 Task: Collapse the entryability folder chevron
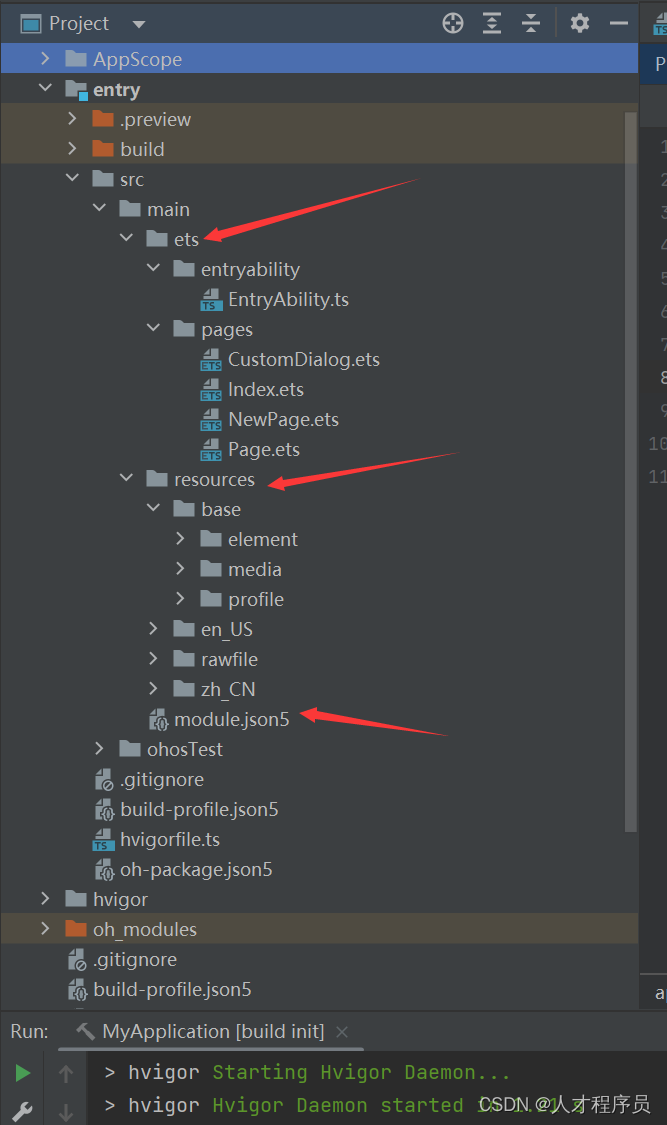[153, 268]
